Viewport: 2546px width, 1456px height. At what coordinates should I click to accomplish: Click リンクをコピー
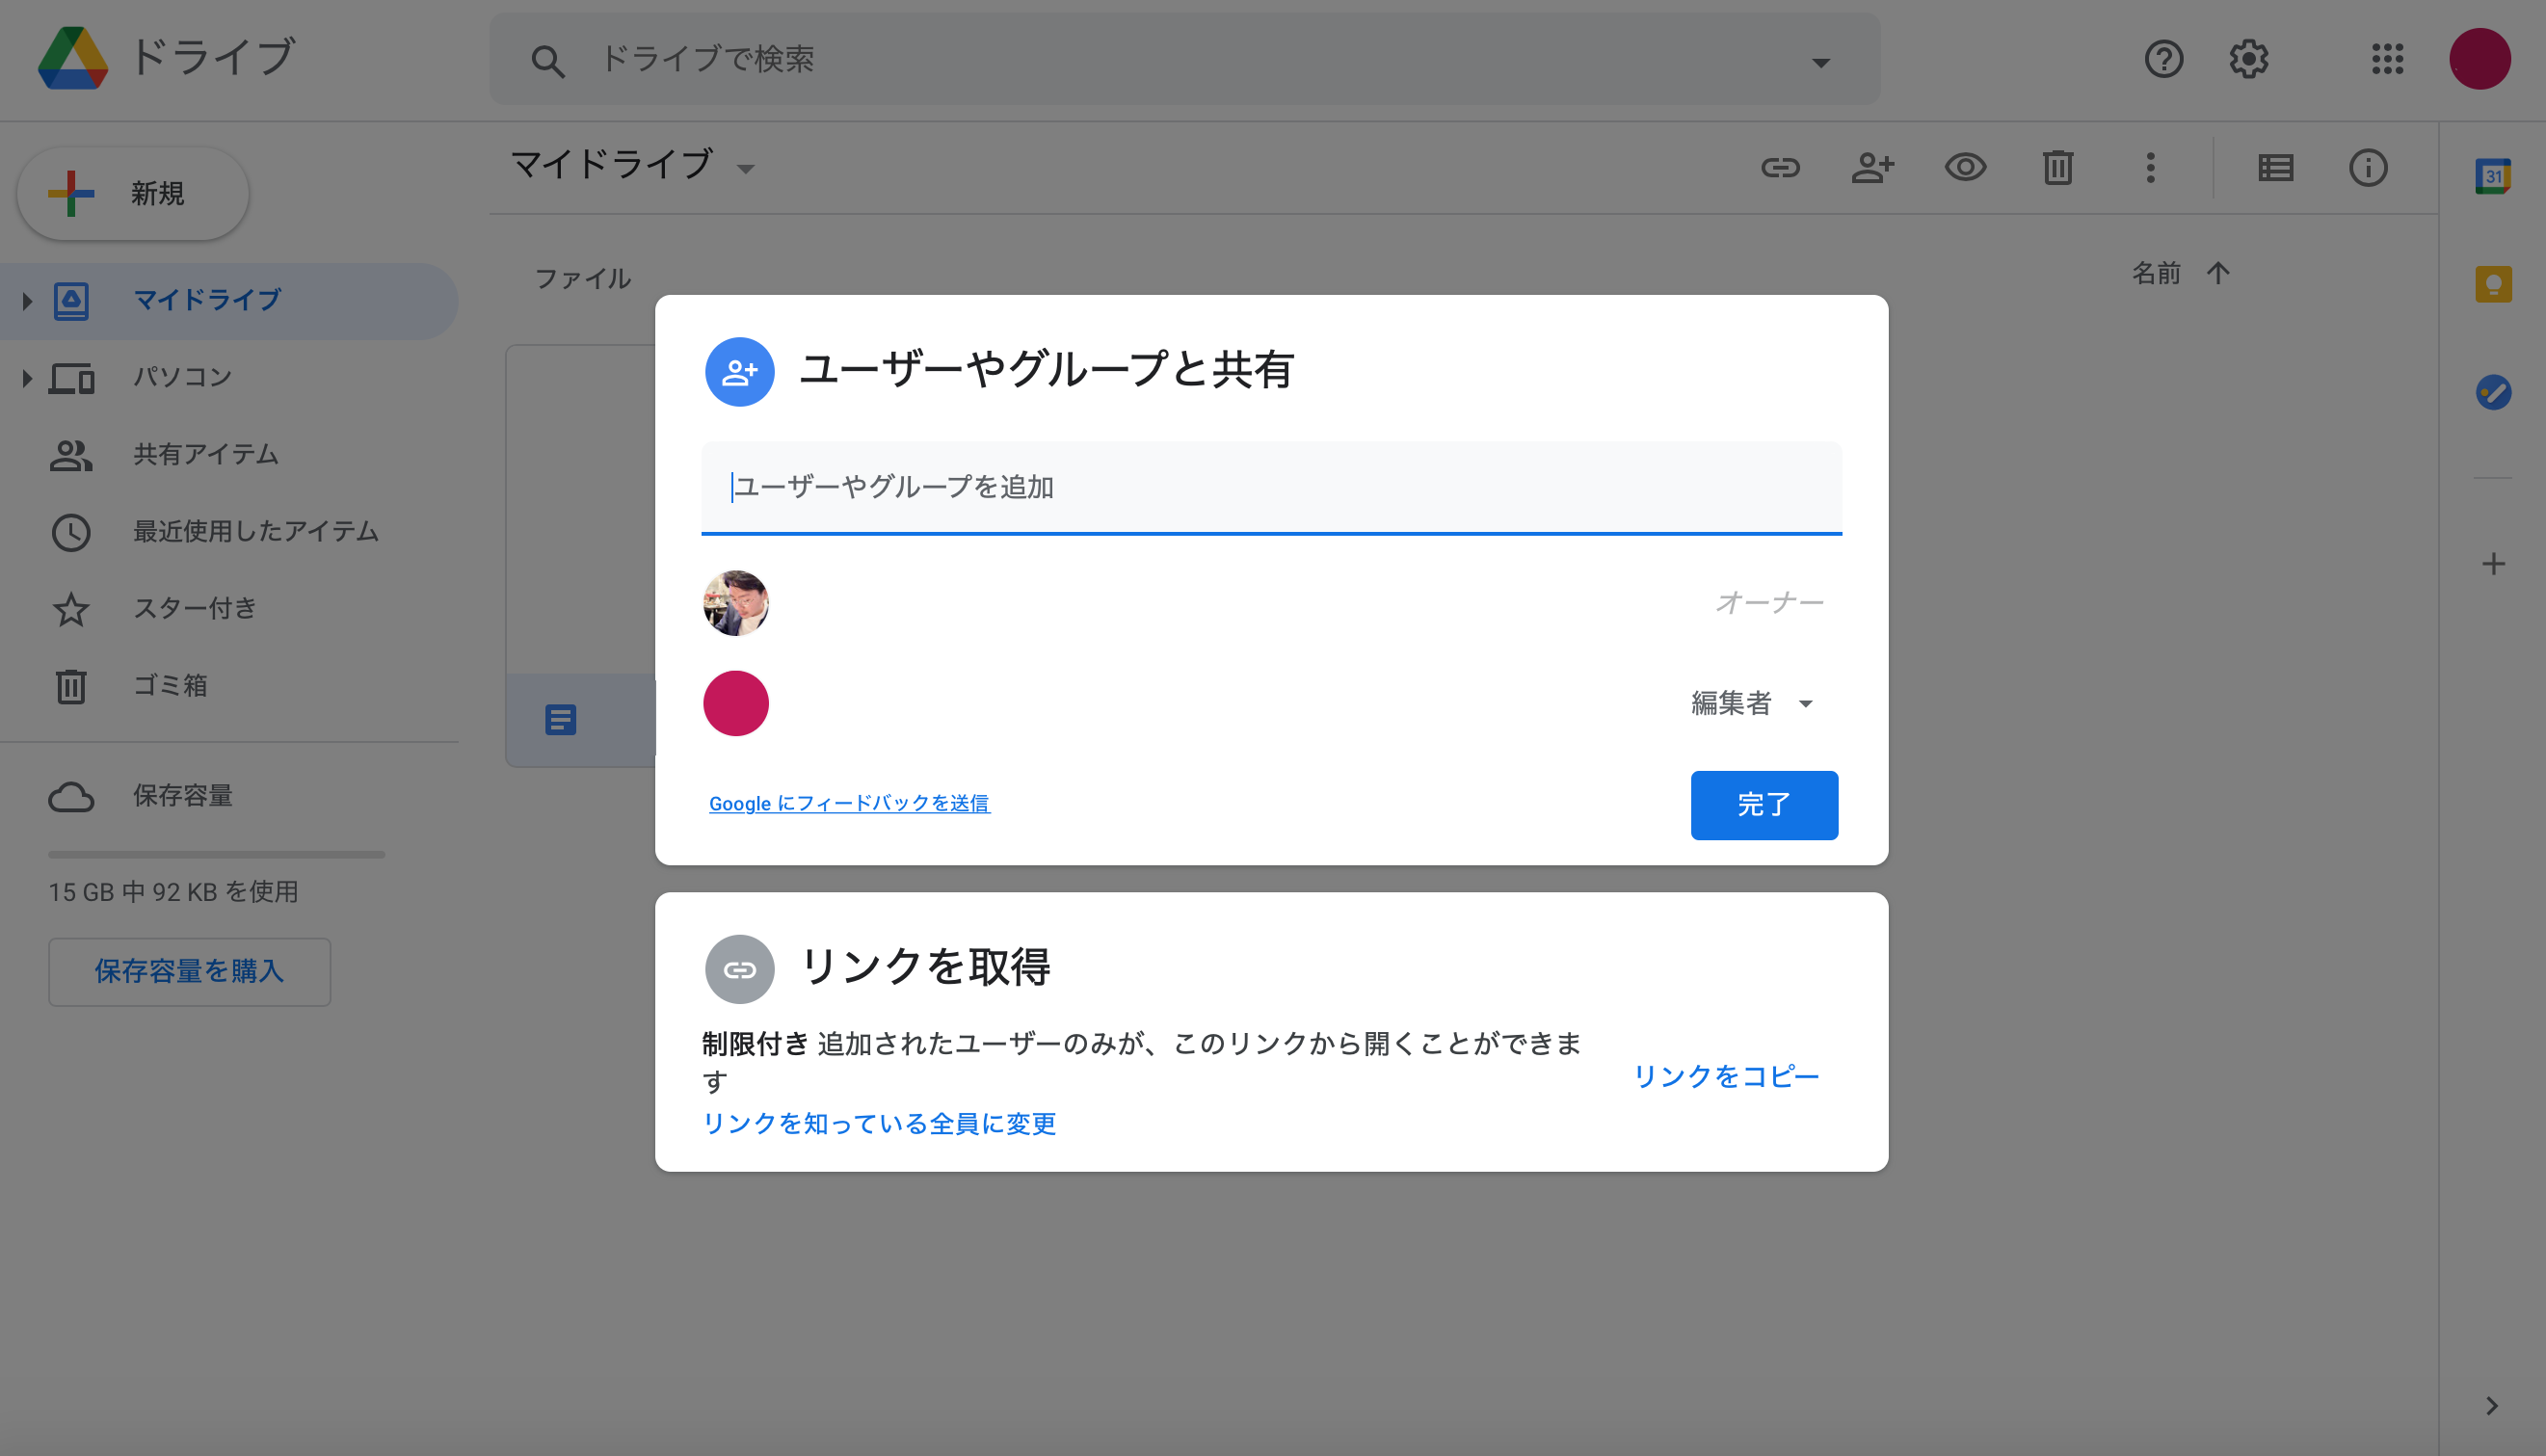pyautogui.click(x=1725, y=1076)
